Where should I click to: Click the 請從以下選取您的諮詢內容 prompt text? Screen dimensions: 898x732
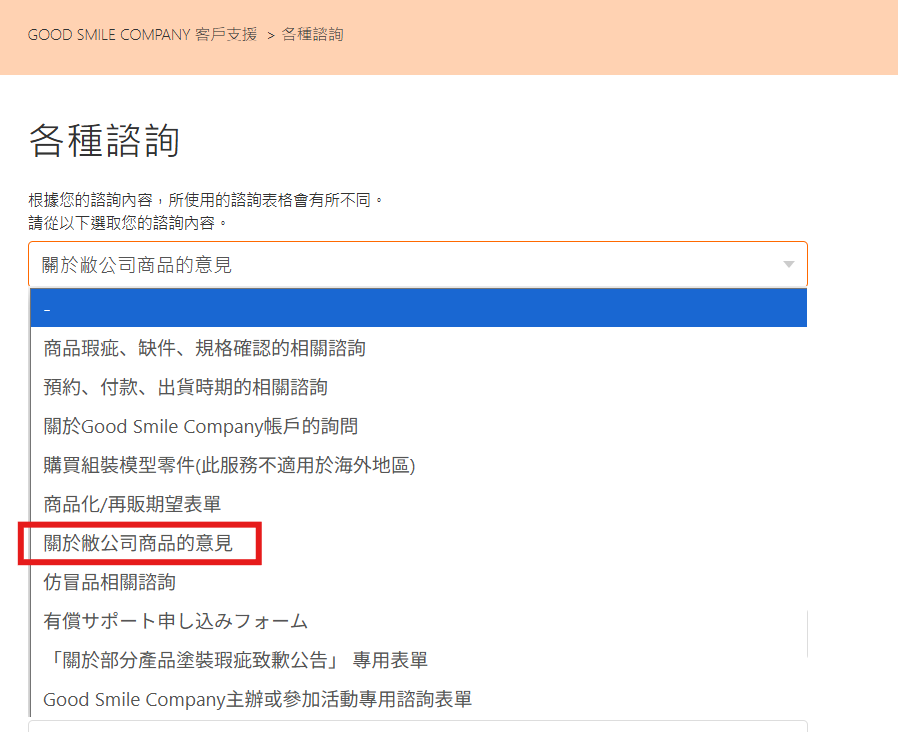(128, 221)
